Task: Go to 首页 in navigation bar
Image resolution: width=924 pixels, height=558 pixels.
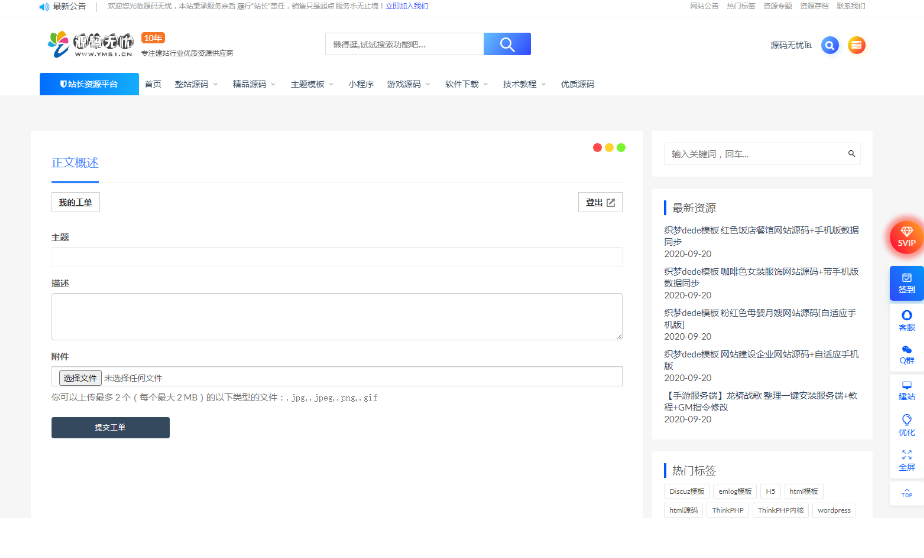Action: tap(153, 84)
